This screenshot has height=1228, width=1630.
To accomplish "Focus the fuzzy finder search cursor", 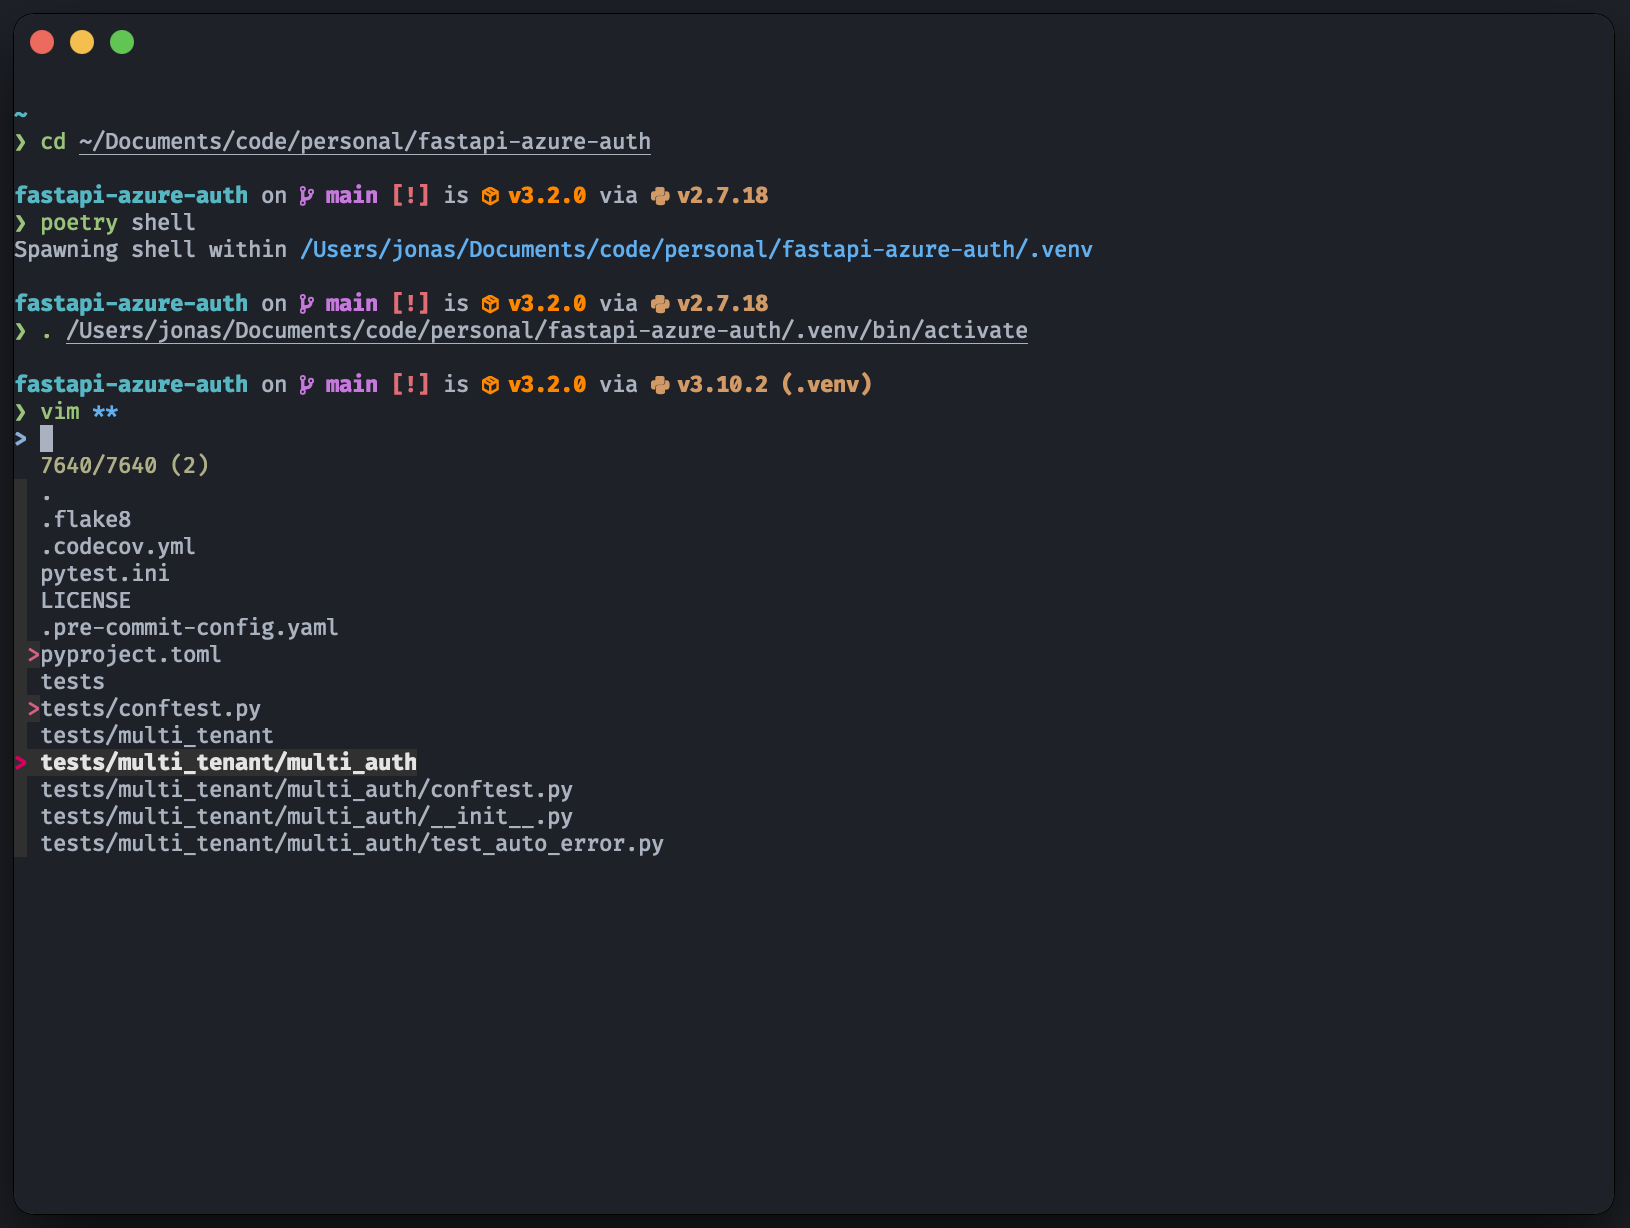I will [x=47, y=439].
